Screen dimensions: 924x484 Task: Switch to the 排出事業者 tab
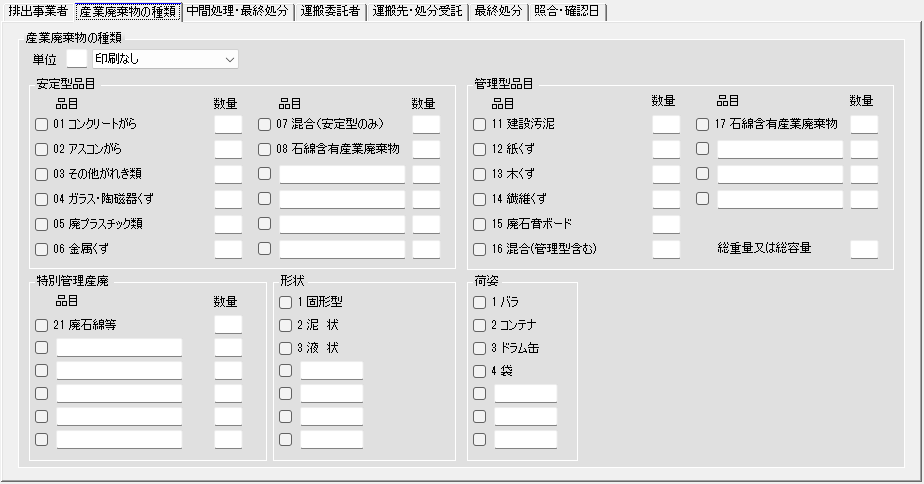point(38,11)
